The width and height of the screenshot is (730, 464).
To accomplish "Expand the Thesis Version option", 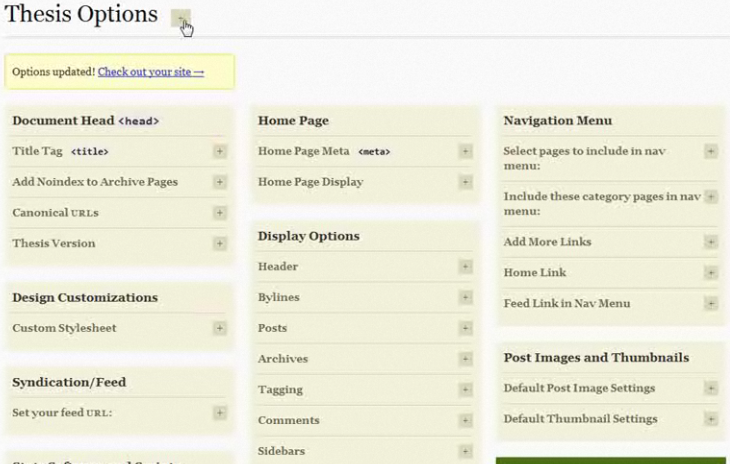I will click(220, 243).
